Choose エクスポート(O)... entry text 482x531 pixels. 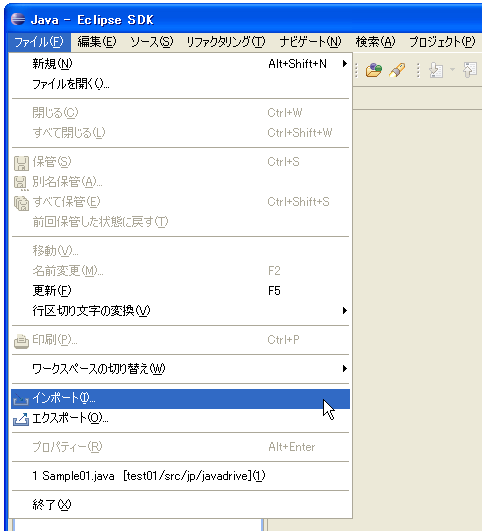(x=70, y=418)
